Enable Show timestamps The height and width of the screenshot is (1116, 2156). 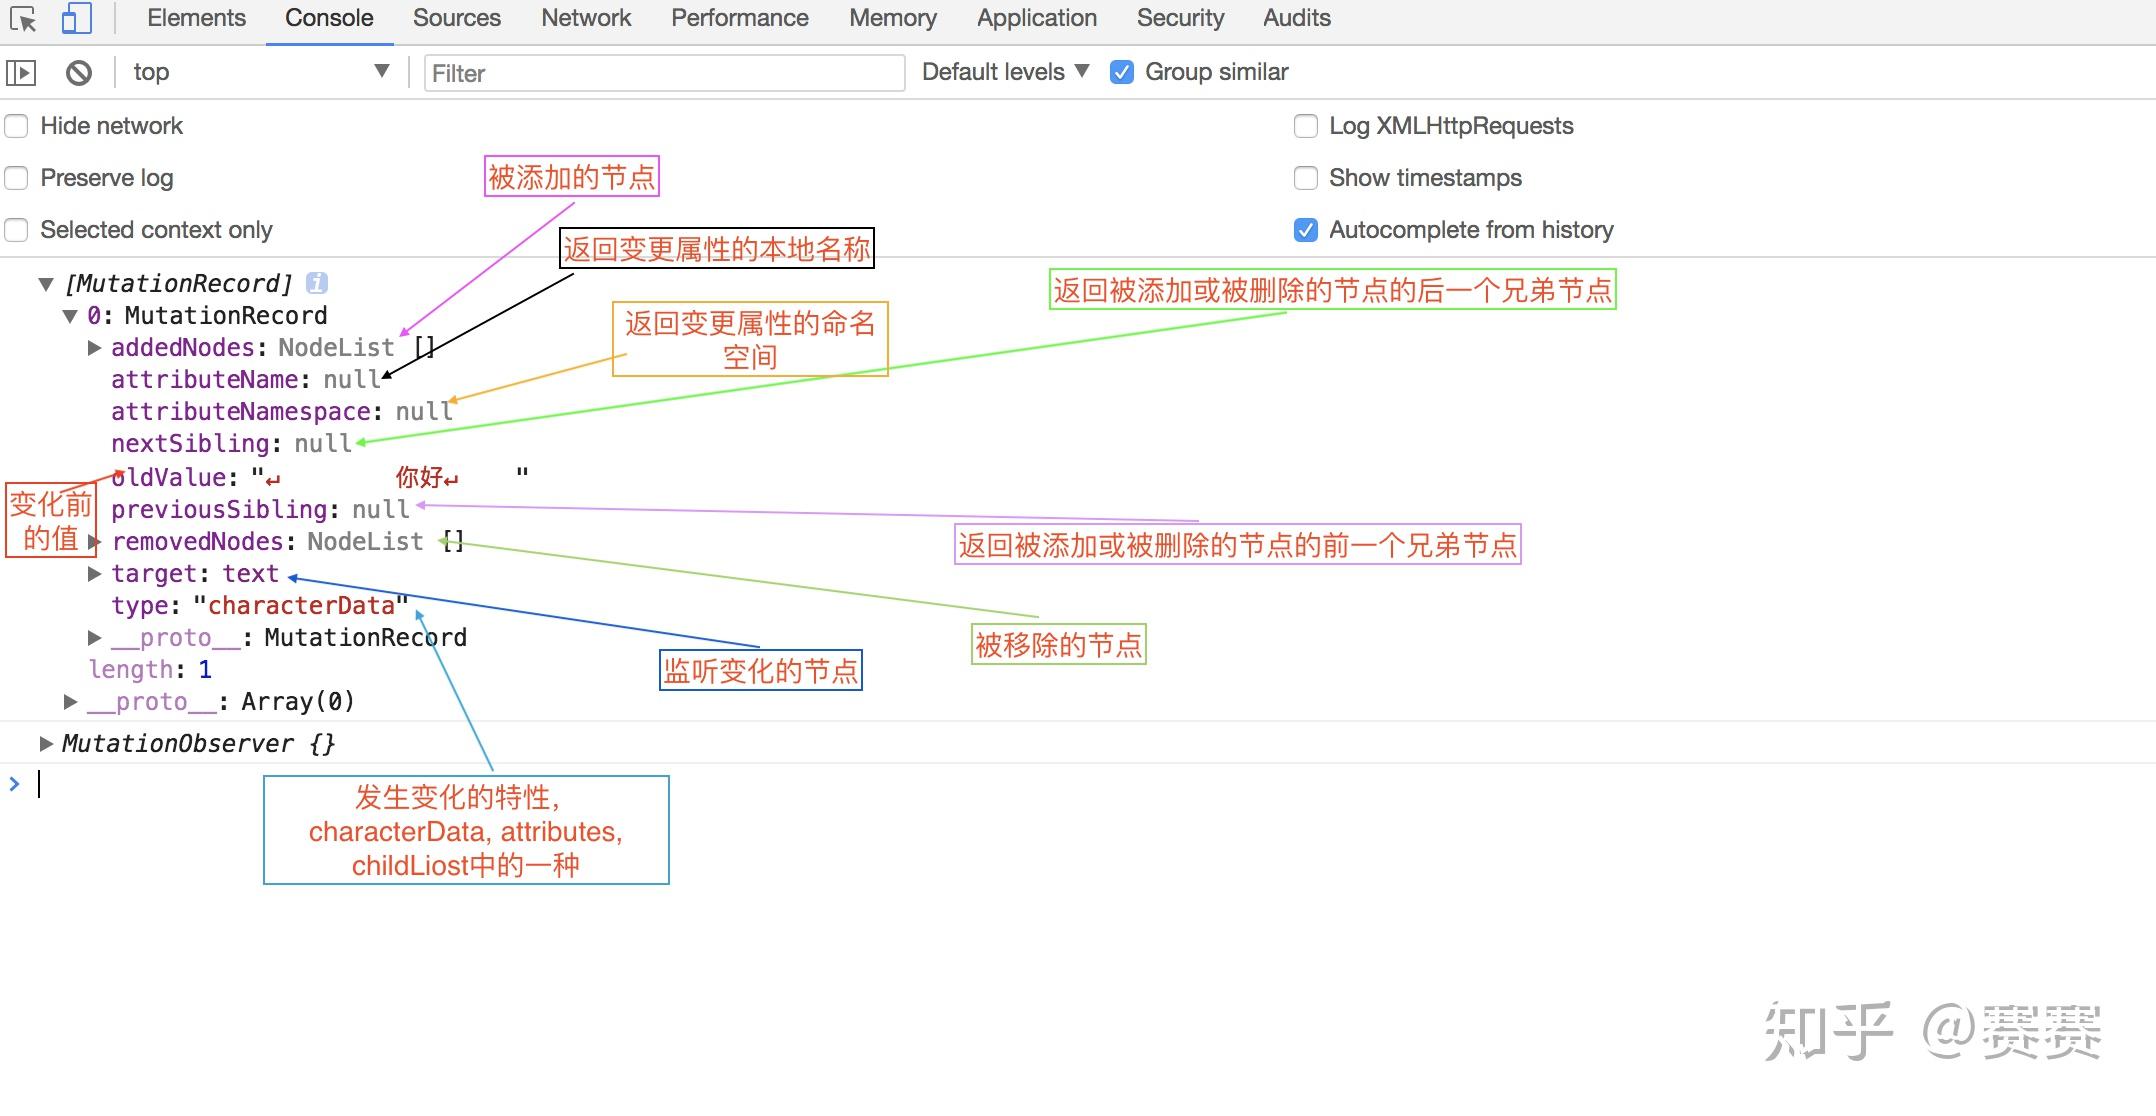pos(1306,178)
